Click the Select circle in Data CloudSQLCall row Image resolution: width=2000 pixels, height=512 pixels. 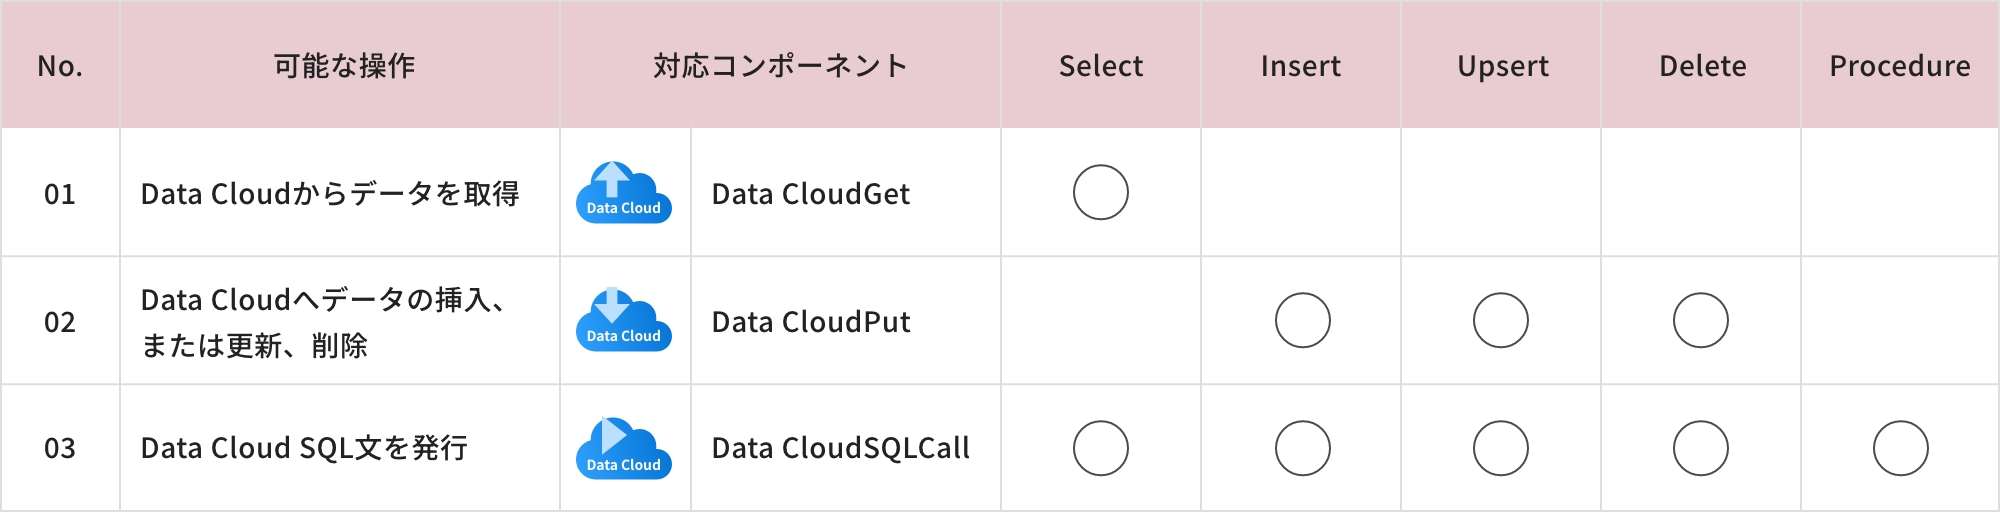pos(1100,448)
